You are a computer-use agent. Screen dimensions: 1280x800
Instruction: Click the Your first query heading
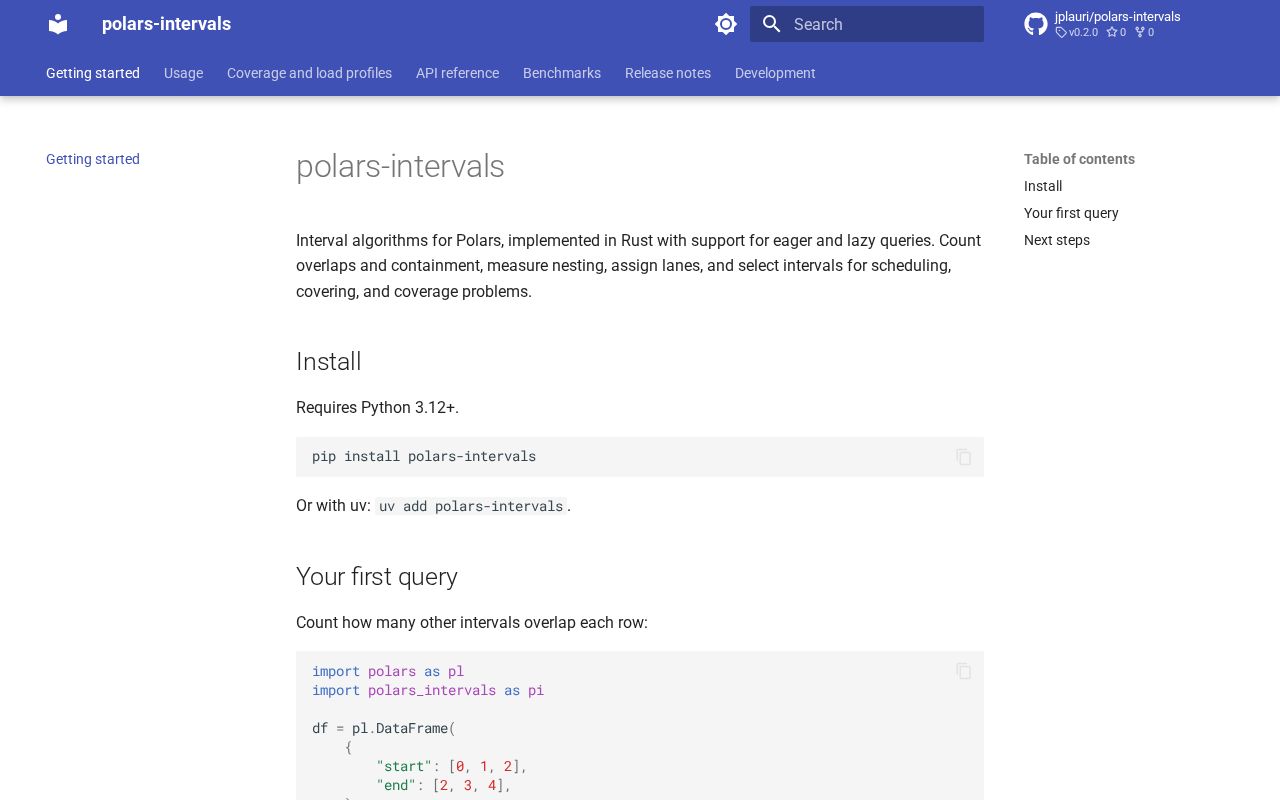click(377, 576)
